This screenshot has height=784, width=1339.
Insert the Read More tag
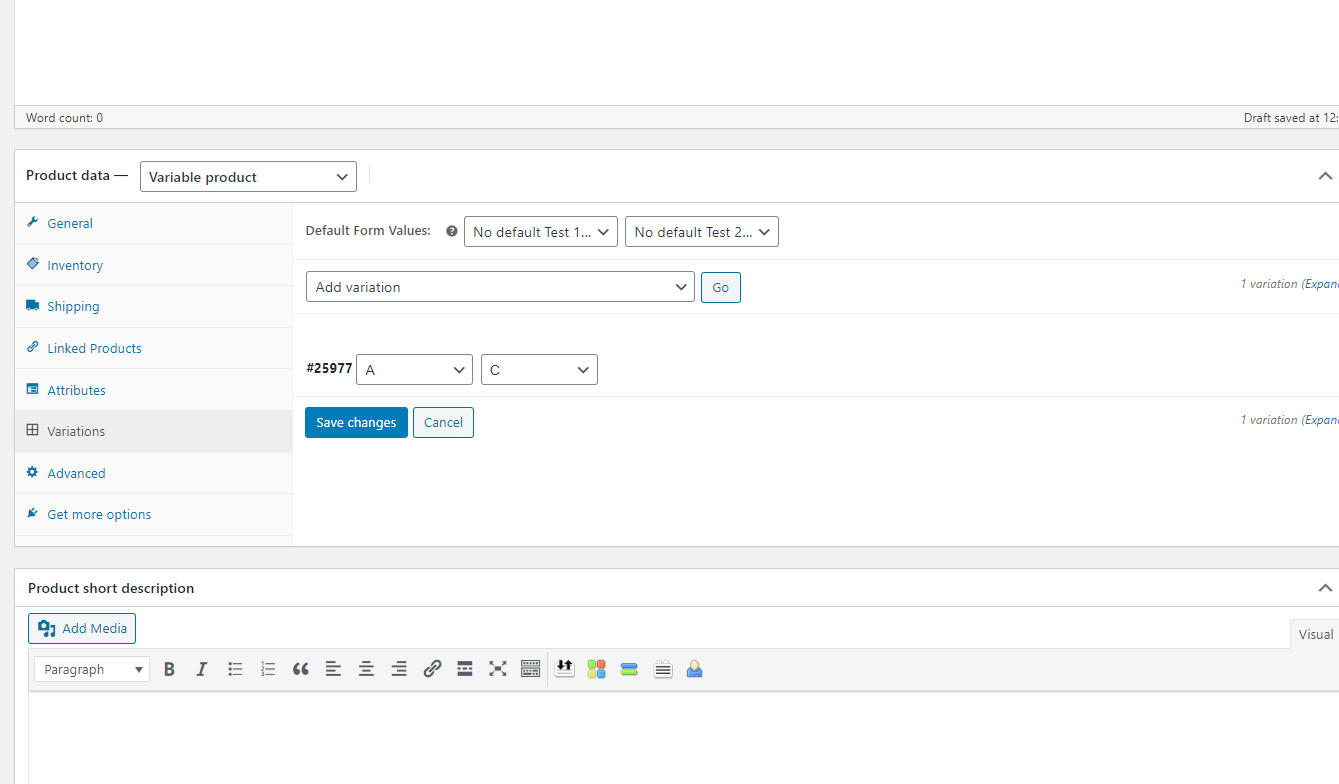[x=464, y=669]
